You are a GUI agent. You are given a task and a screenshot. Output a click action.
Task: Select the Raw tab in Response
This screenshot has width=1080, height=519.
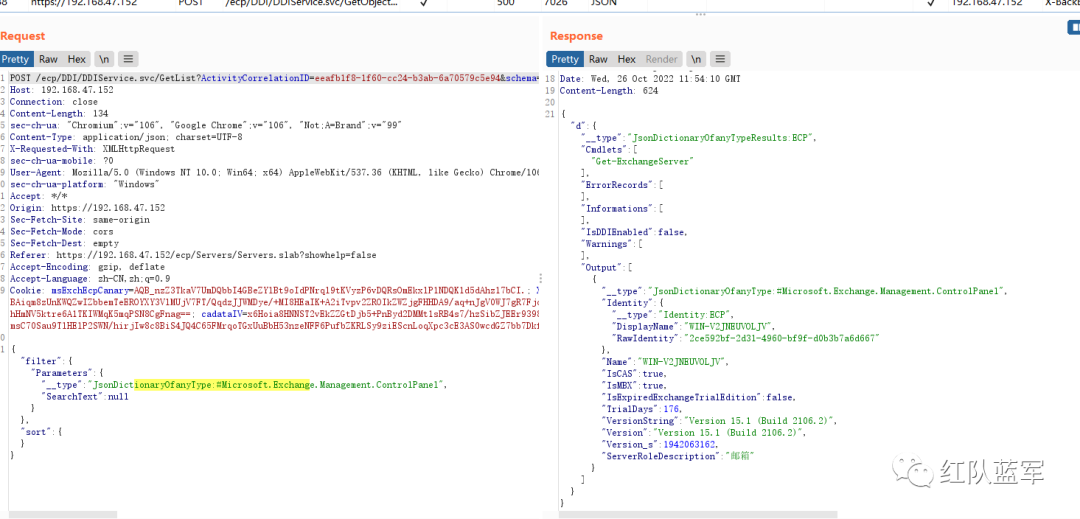tap(599, 59)
